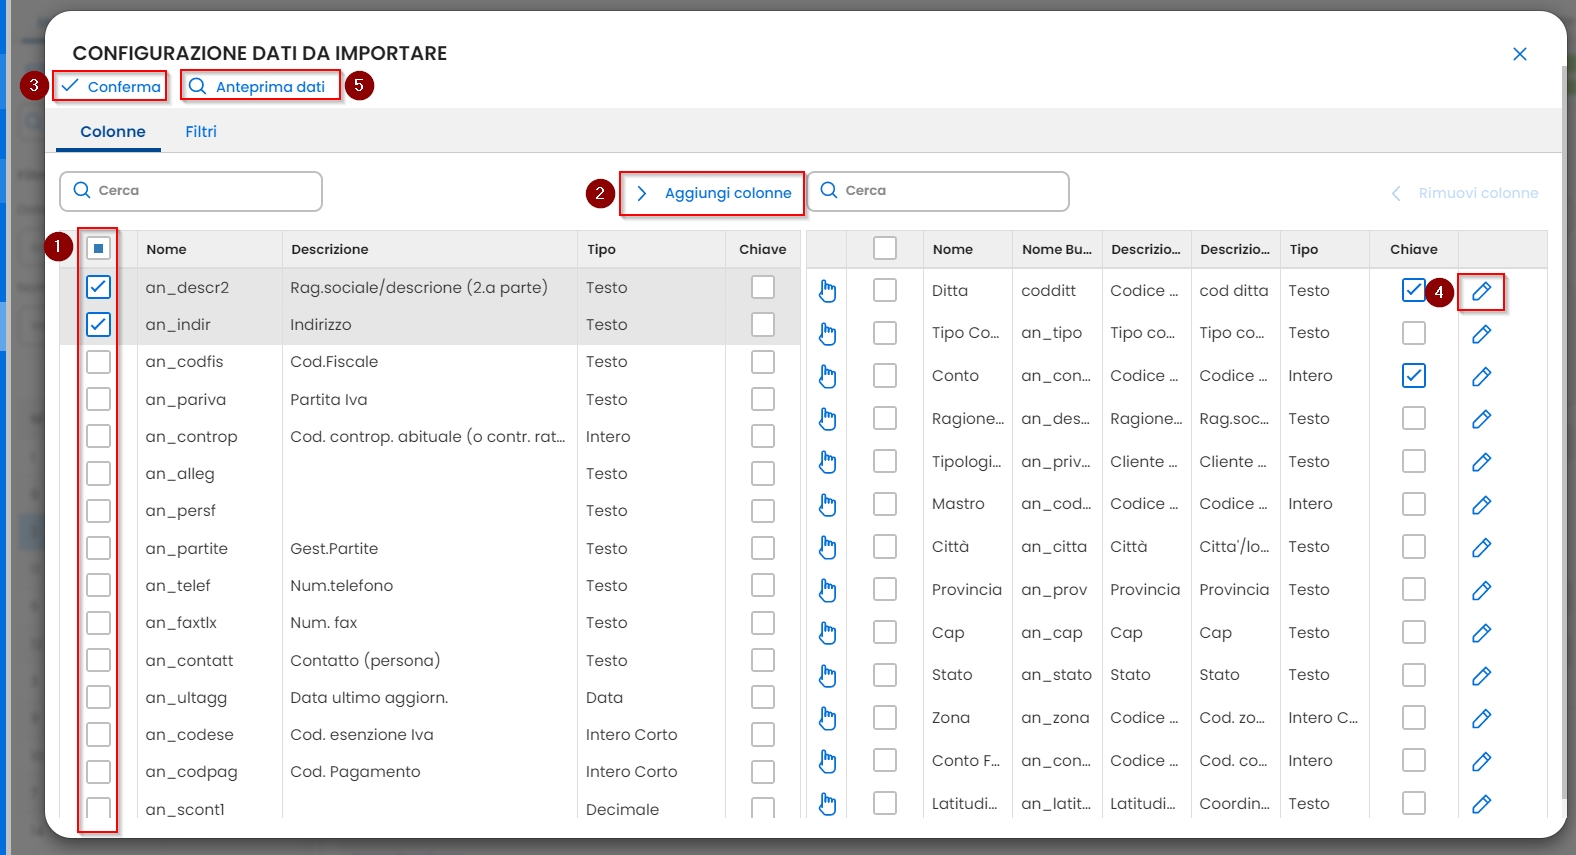Edit the Città row using pencil icon

pos(1481,548)
